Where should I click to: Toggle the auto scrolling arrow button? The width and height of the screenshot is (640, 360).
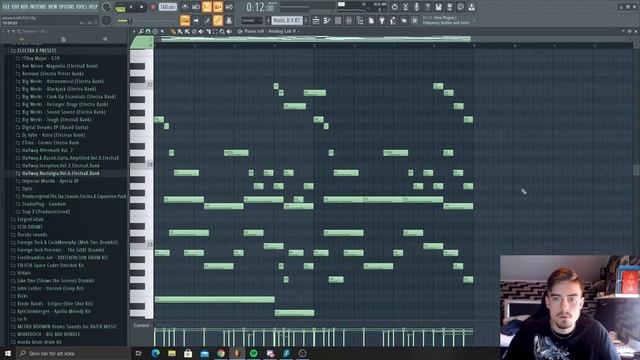pos(196,20)
